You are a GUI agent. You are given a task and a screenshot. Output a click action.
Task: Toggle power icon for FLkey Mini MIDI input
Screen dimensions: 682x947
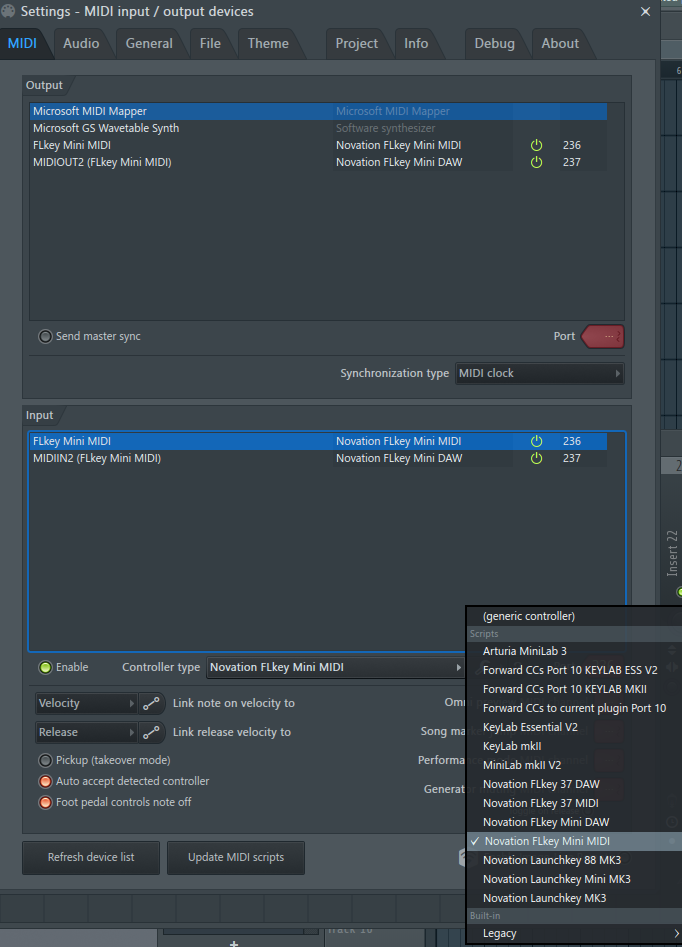[x=536, y=441]
